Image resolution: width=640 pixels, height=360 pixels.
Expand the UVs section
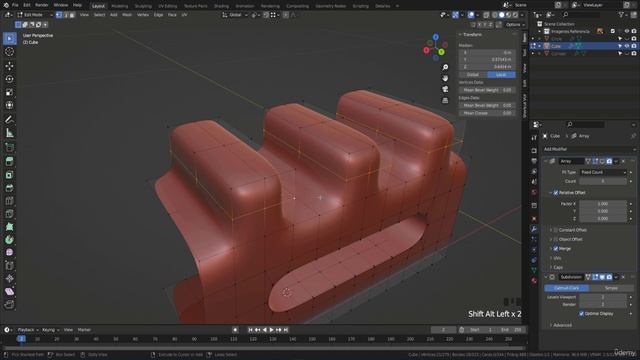(x=557, y=258)
